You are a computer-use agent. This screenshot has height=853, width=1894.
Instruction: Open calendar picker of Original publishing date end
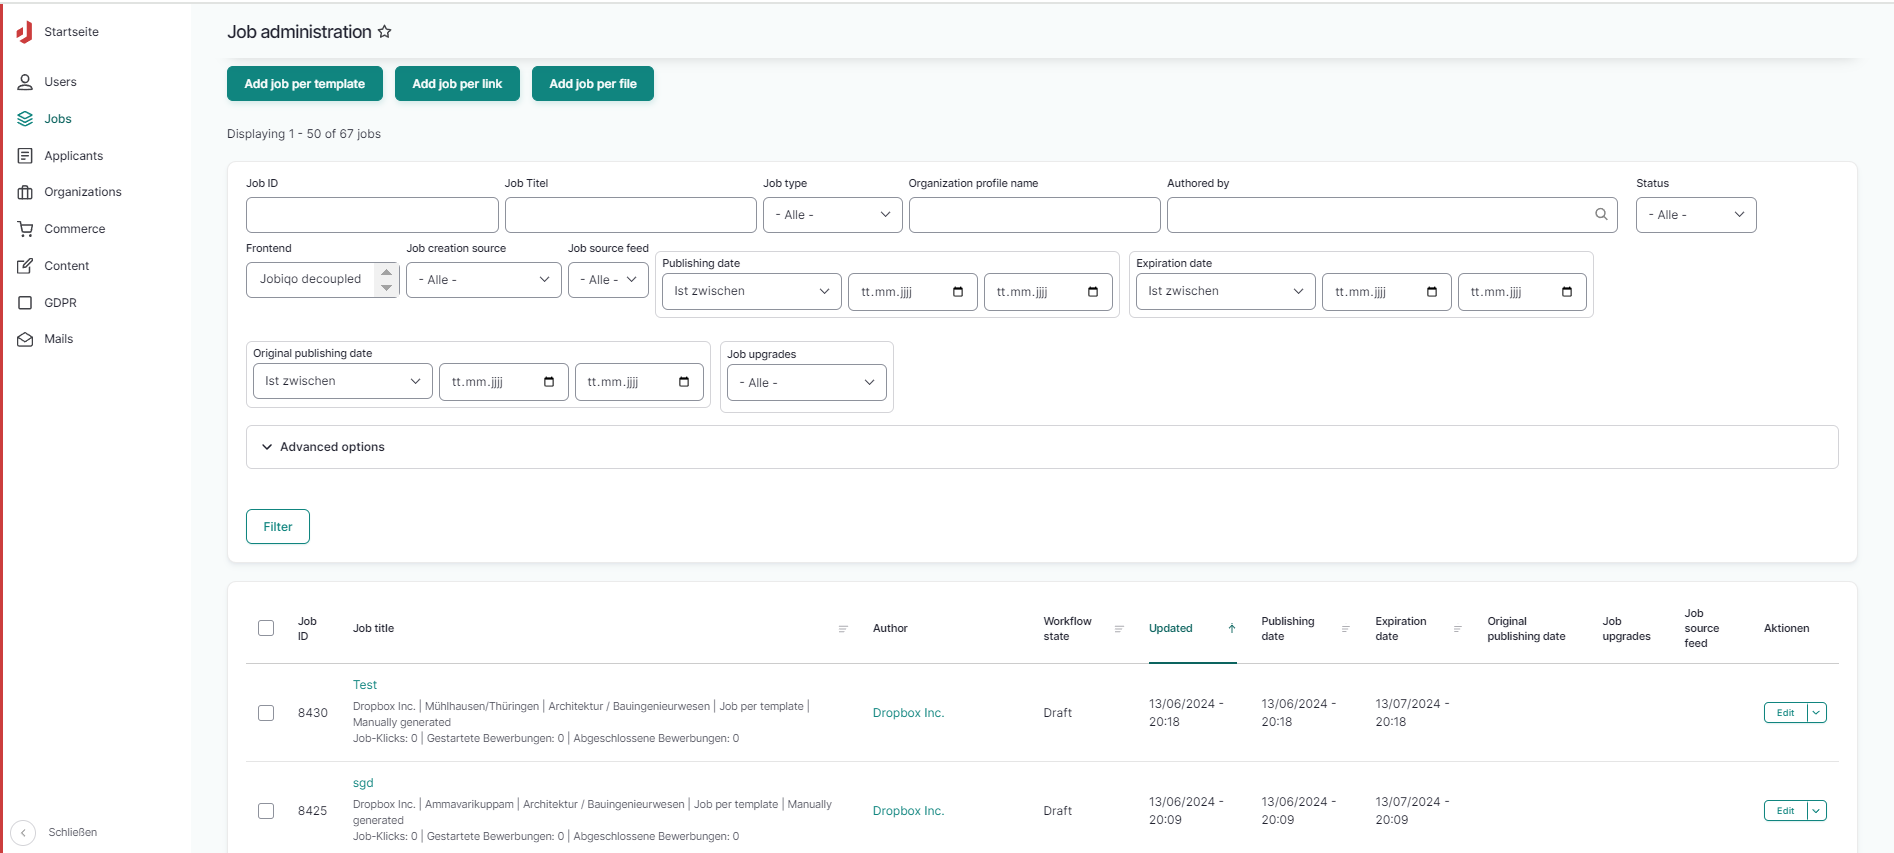(684, 382)
